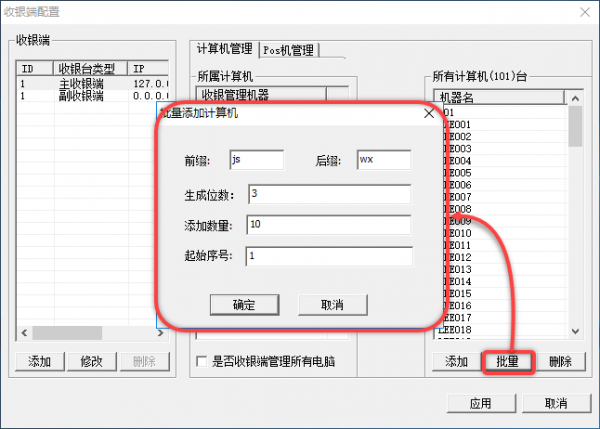Confirm with the 确定 button
Viewport: 600px width, 429px height.
coord(245,305)
